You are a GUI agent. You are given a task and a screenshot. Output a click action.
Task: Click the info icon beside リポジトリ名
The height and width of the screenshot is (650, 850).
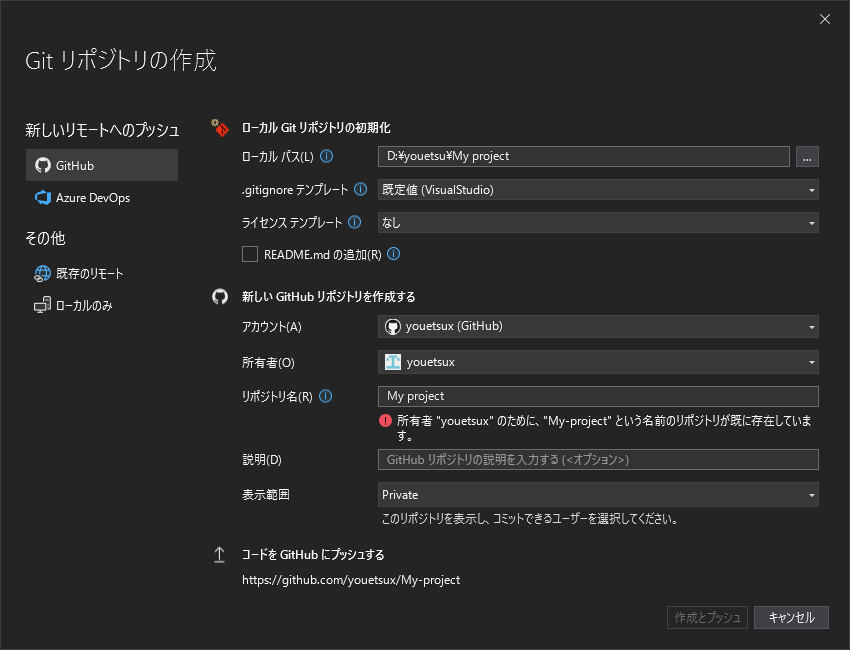click(326, 396)
